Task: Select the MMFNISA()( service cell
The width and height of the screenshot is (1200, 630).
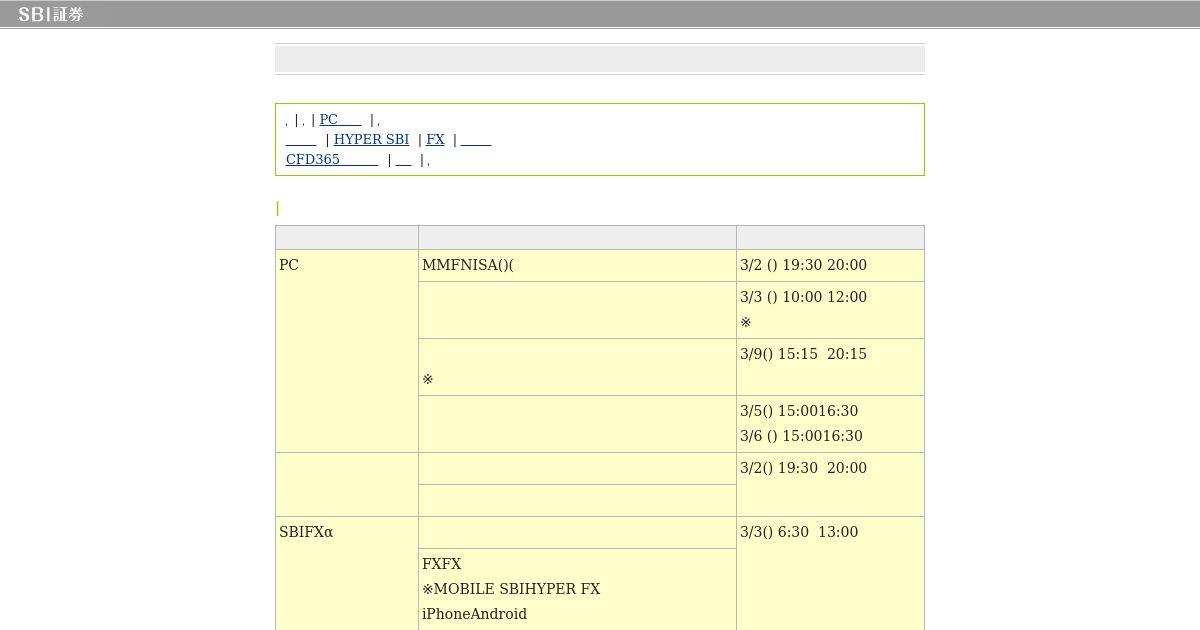Action: click(x=577, y=265)
